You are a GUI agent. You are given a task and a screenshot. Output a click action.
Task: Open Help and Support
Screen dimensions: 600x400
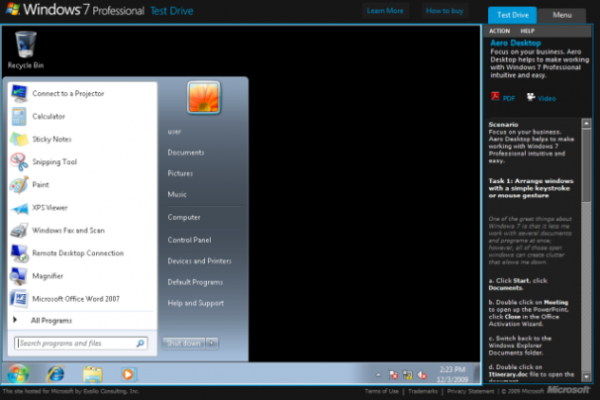tap(196, 303)
